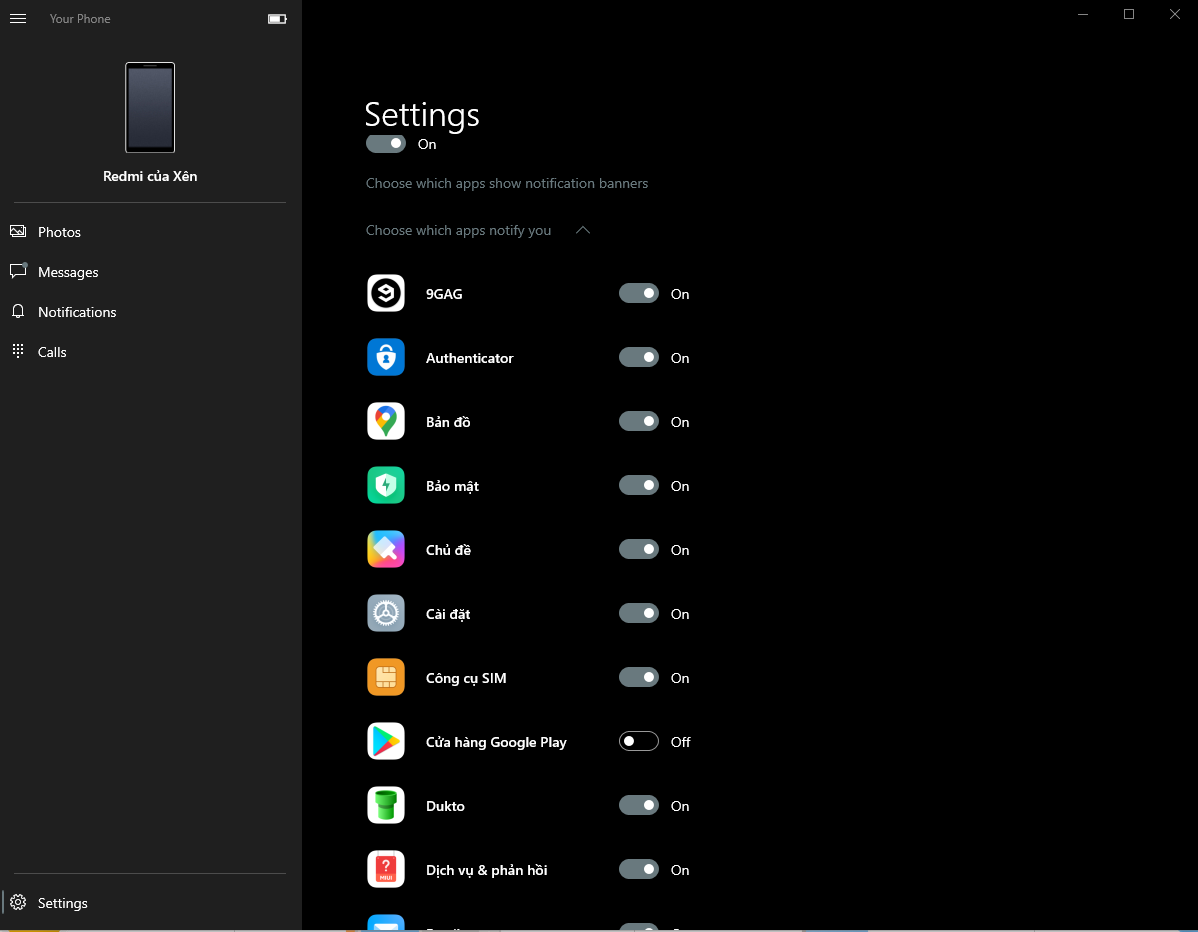
Task: Click the Choose which apps notify you label
Action: pos(458,231)
